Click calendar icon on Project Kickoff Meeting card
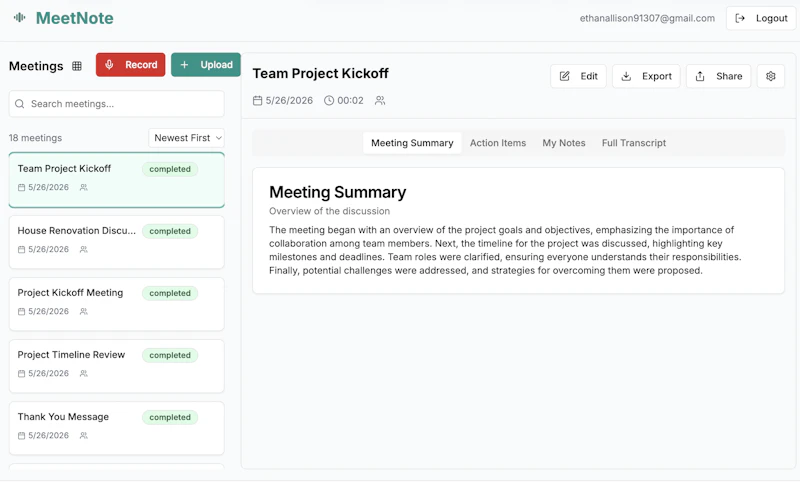Image resolution: width=800 pixels, height=482 pixels. [21, 311]
